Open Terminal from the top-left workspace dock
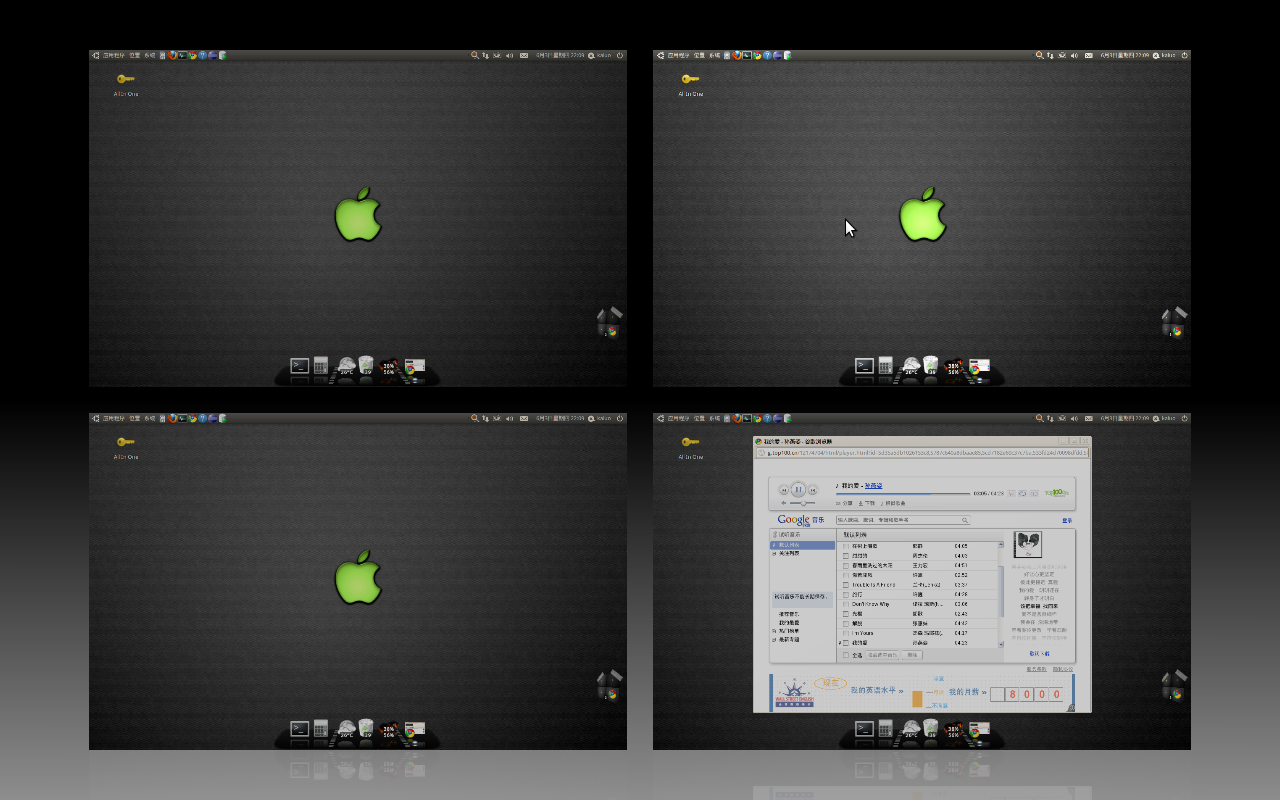Screen dimensions: 1280x800 (299, 366)
